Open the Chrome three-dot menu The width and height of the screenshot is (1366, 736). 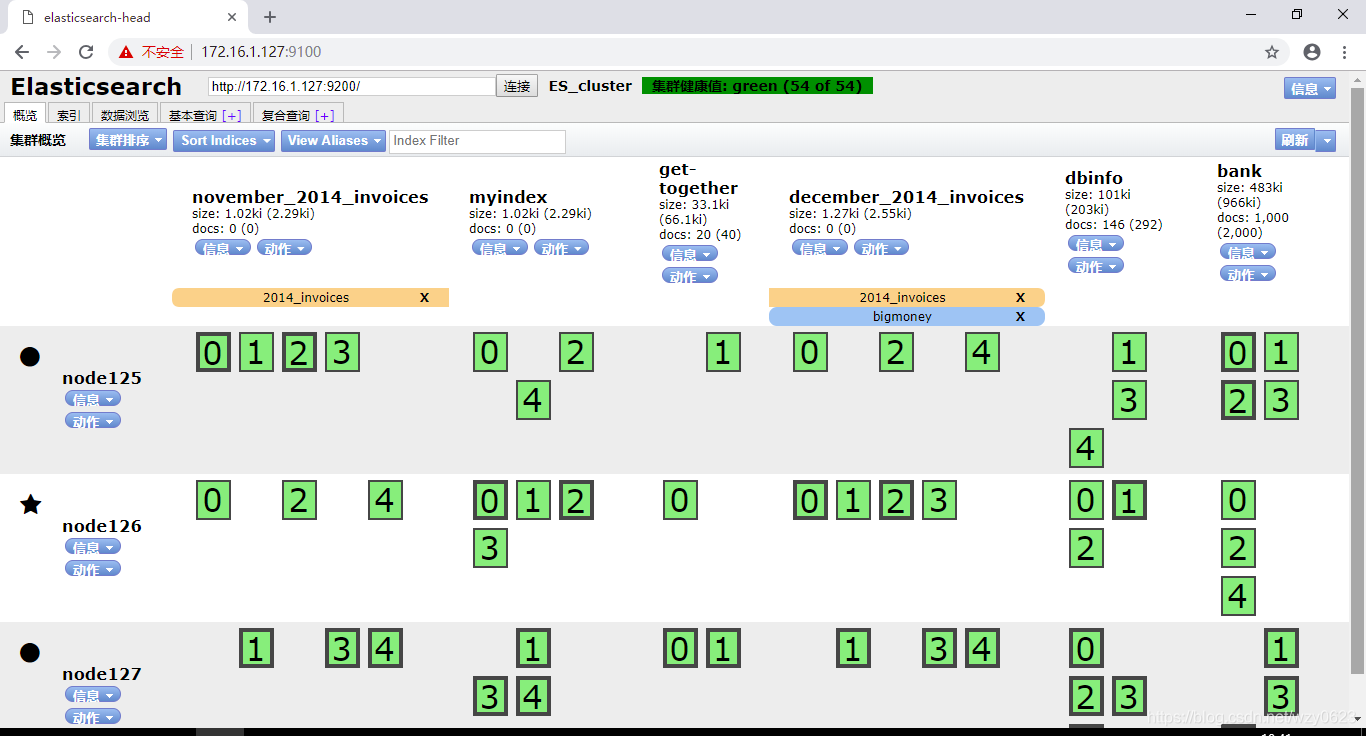pos(1344,52)
